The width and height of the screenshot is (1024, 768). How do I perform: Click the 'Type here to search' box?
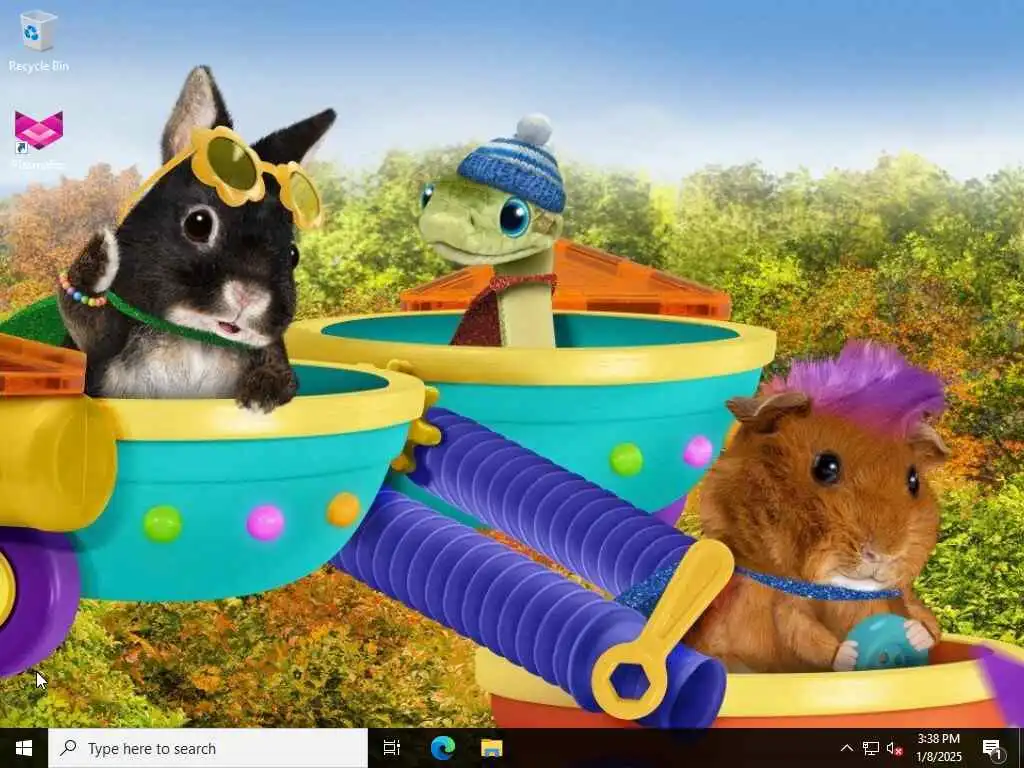click(208, 748)
